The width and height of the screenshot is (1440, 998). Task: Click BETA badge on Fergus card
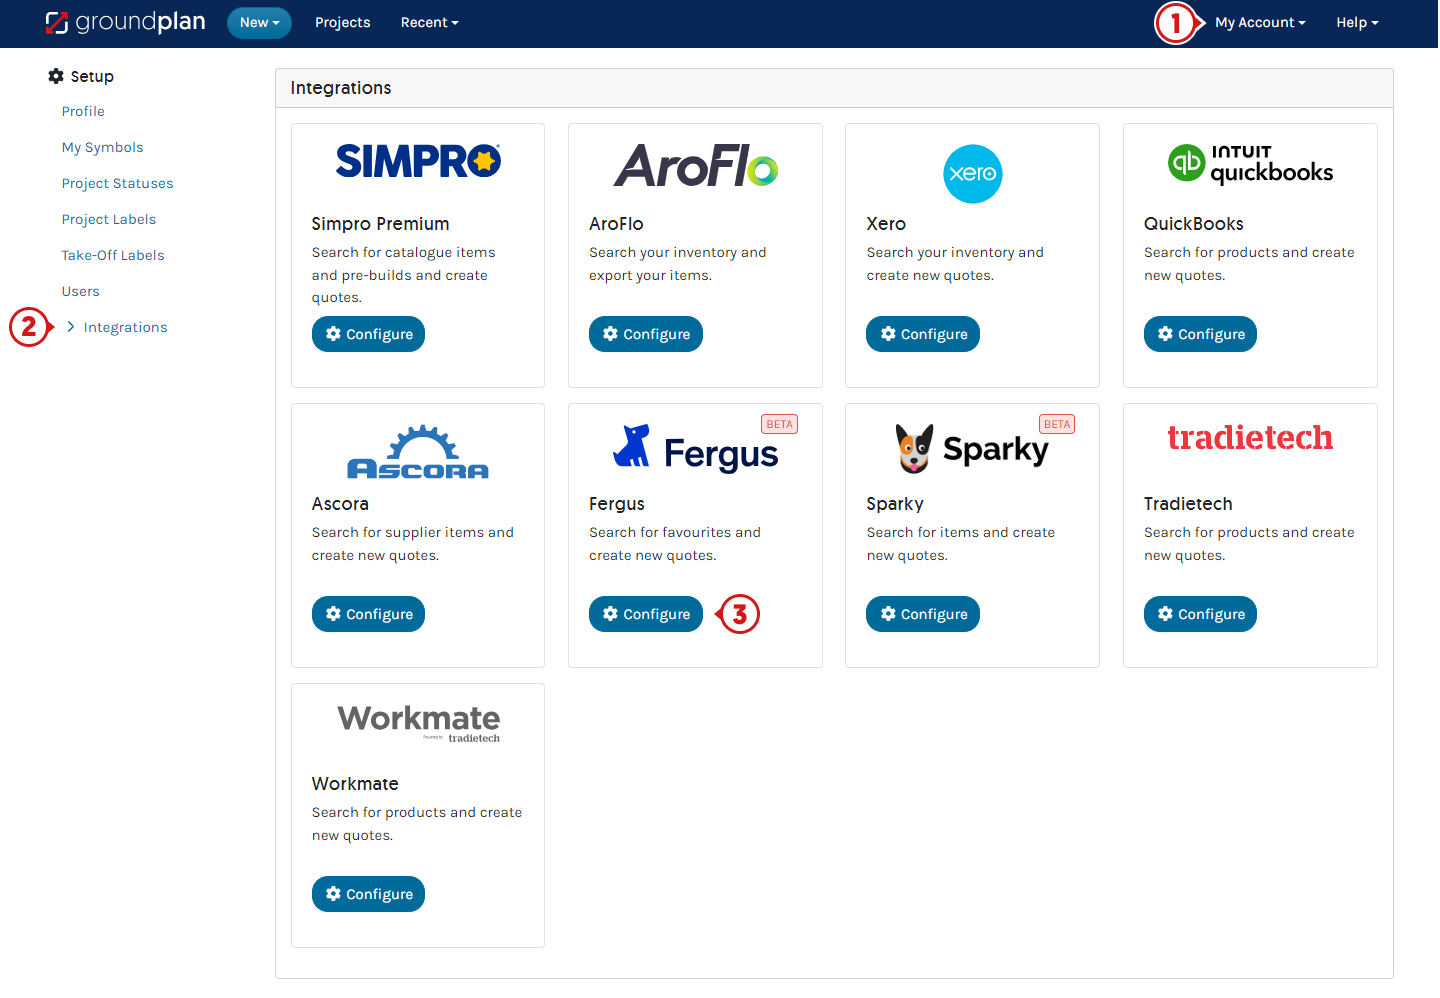coord(779,424)
